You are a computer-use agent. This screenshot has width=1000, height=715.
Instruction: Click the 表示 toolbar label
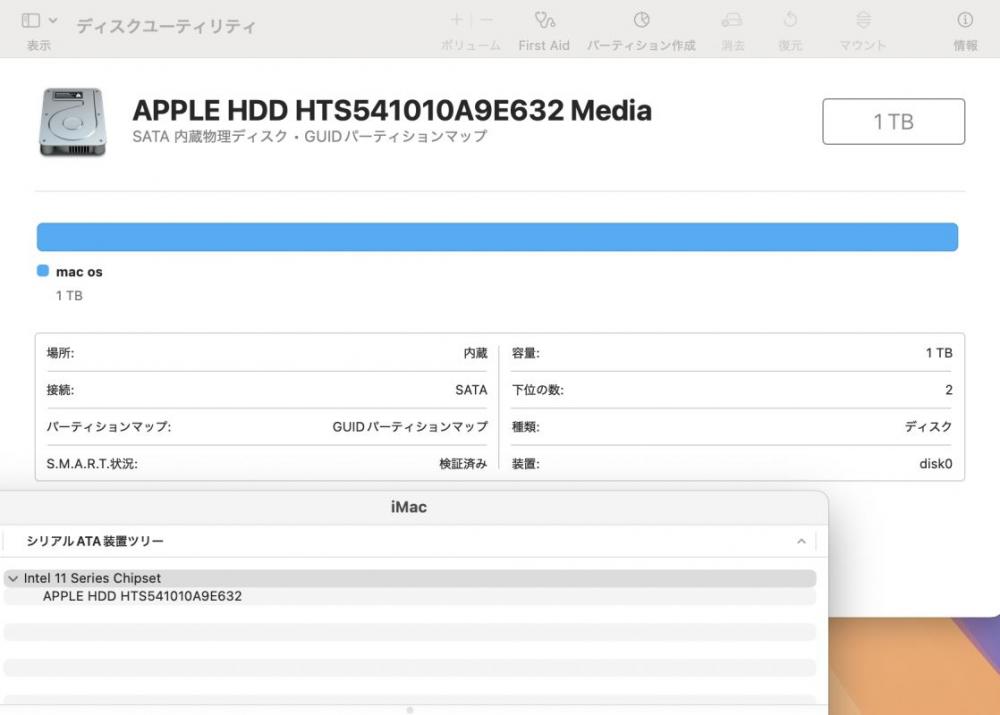[x=38, y=45]
